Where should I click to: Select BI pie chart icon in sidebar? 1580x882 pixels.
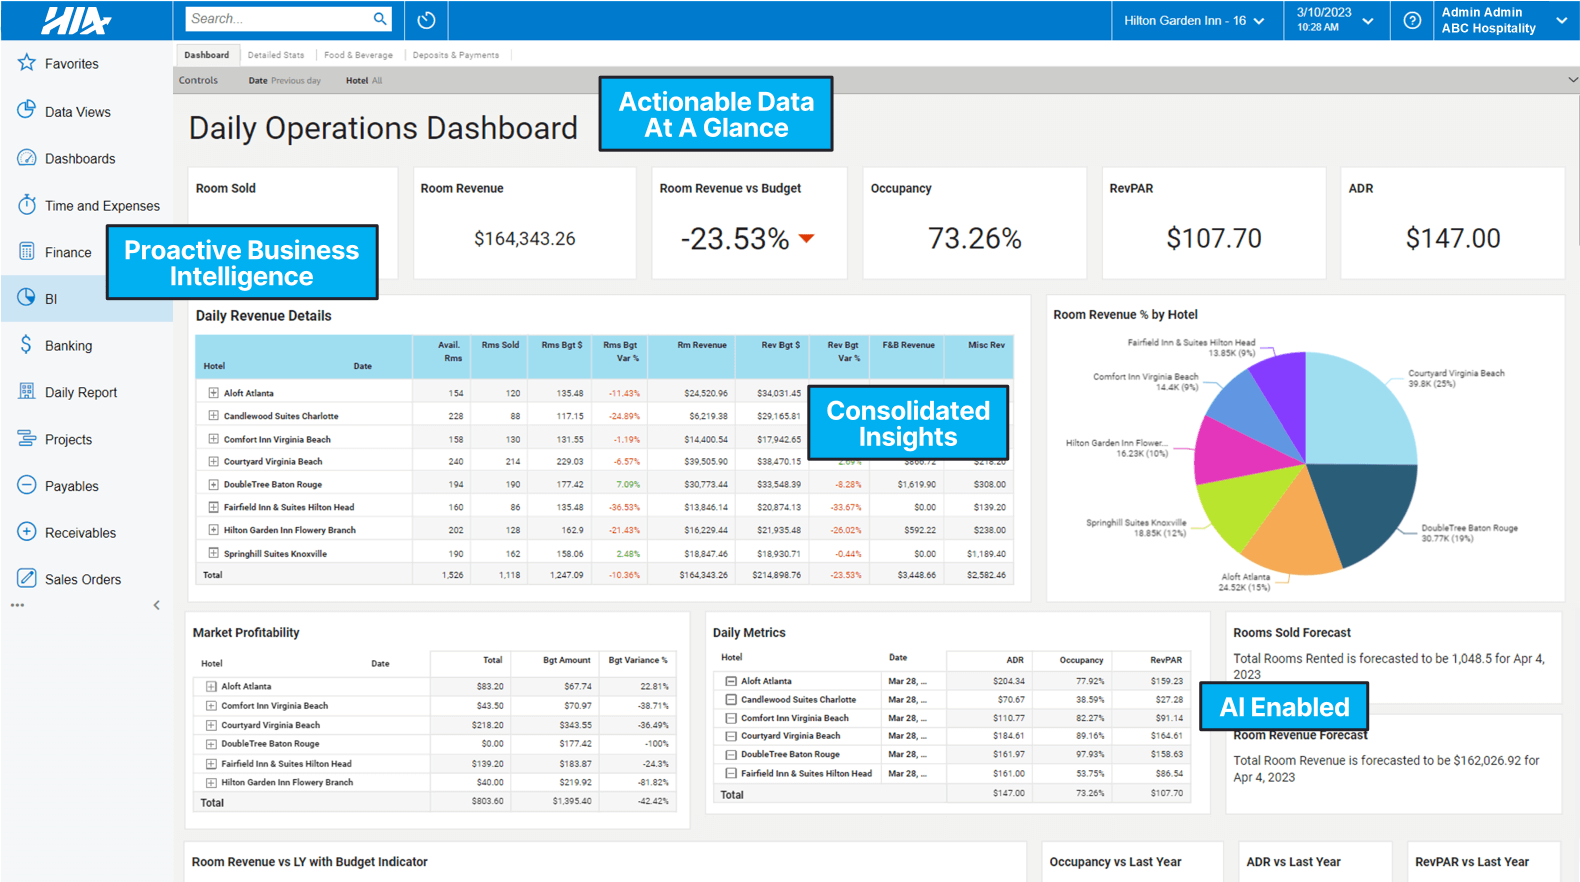click(x=27, y=298)
